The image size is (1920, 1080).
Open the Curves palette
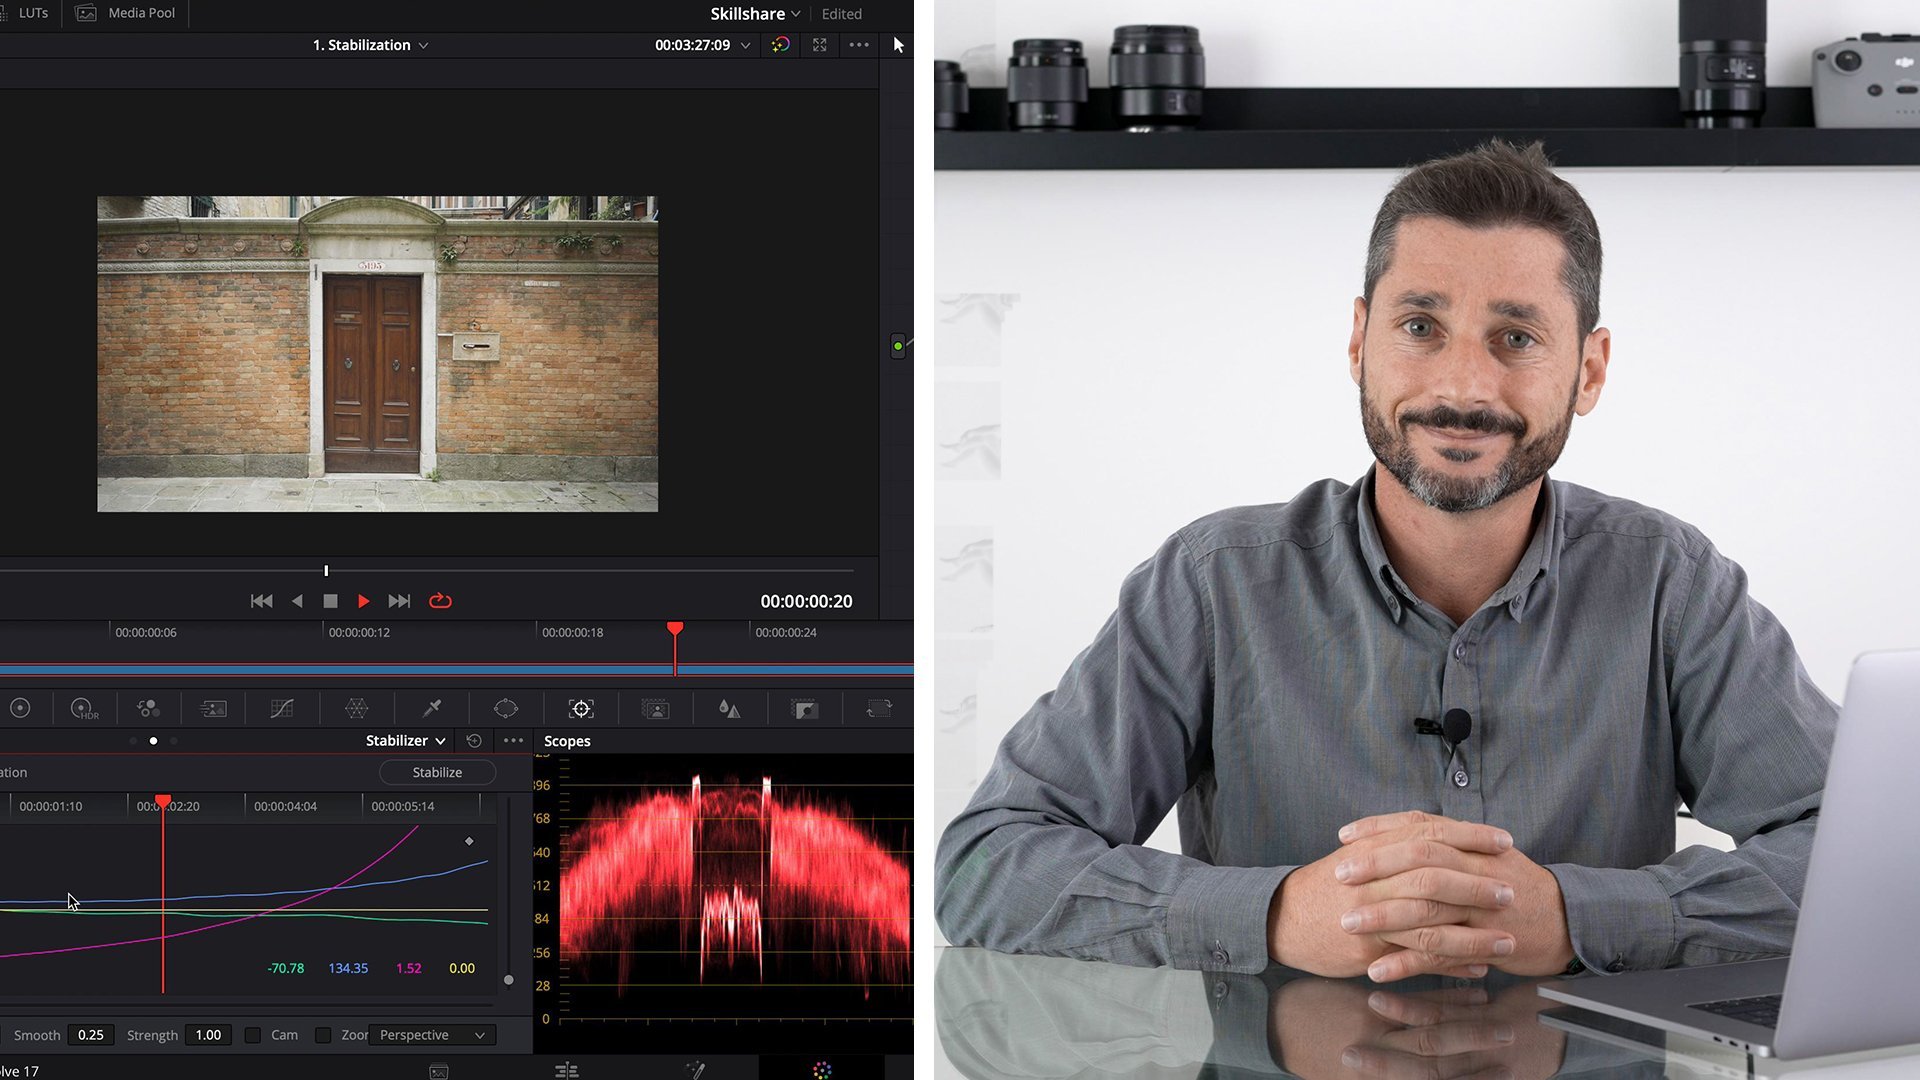[282, 709]
